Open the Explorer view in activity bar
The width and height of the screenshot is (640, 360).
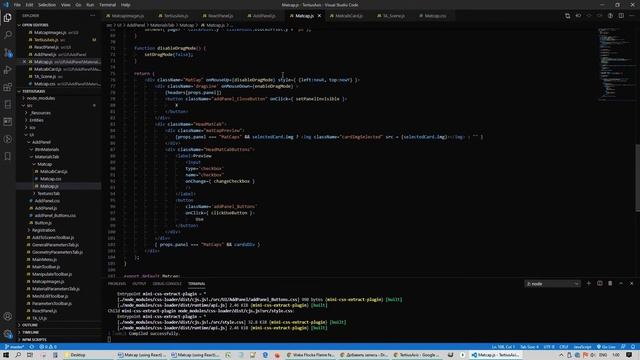[x=8, y=18]
